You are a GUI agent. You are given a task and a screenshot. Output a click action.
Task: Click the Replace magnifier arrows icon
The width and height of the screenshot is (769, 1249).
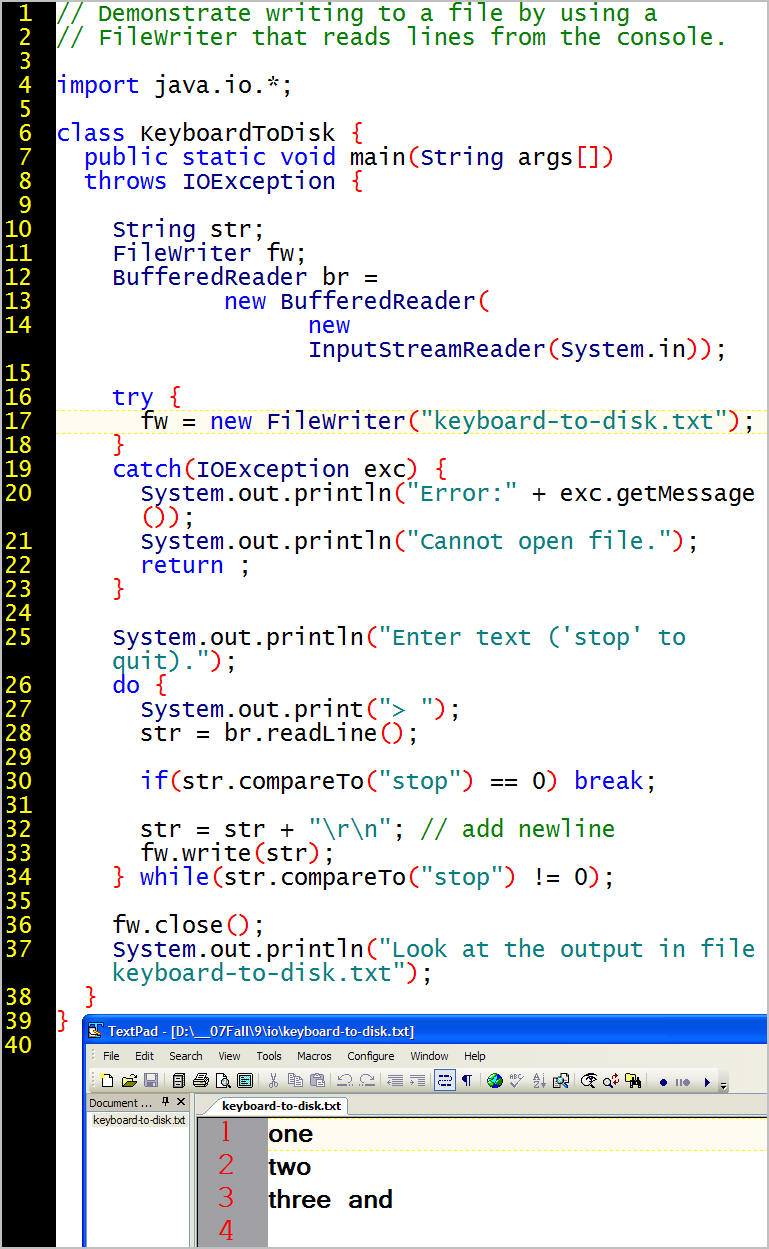(612, 1081)
